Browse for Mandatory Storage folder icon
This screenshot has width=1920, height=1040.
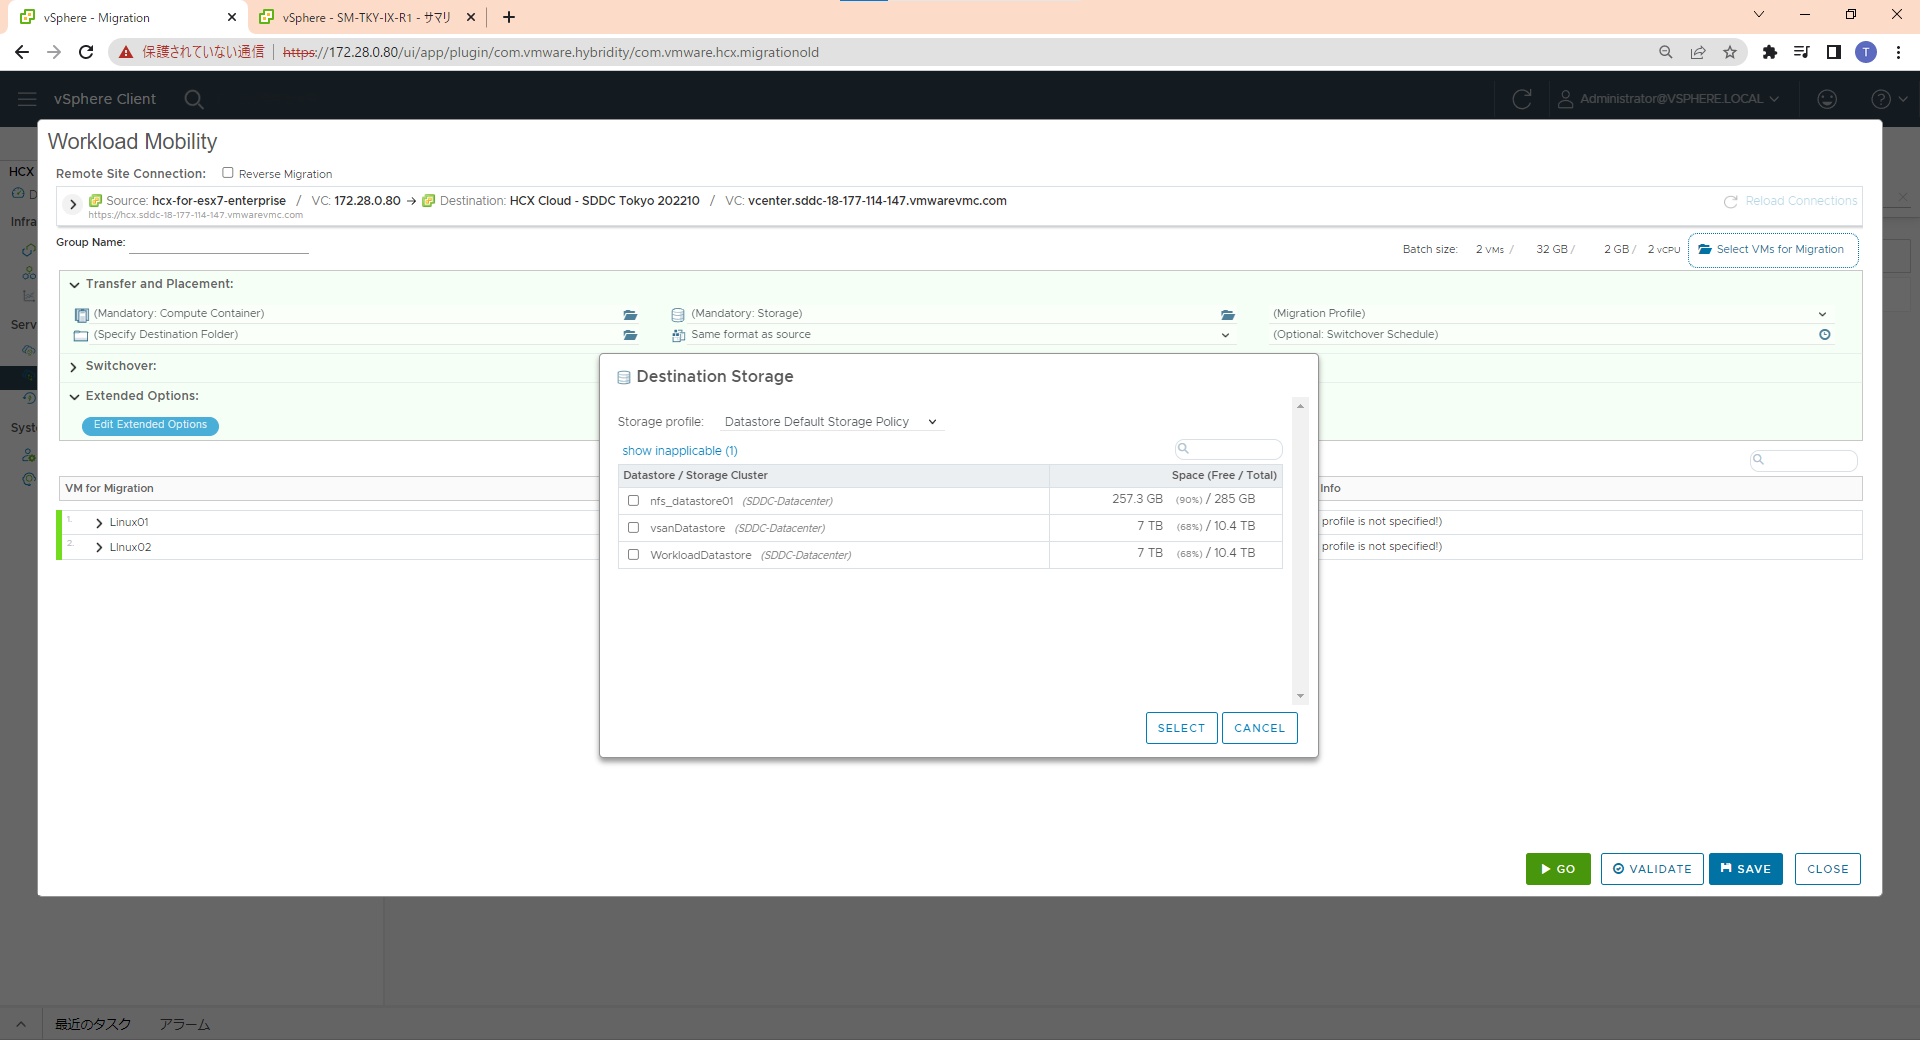[x=1228, y=315]
